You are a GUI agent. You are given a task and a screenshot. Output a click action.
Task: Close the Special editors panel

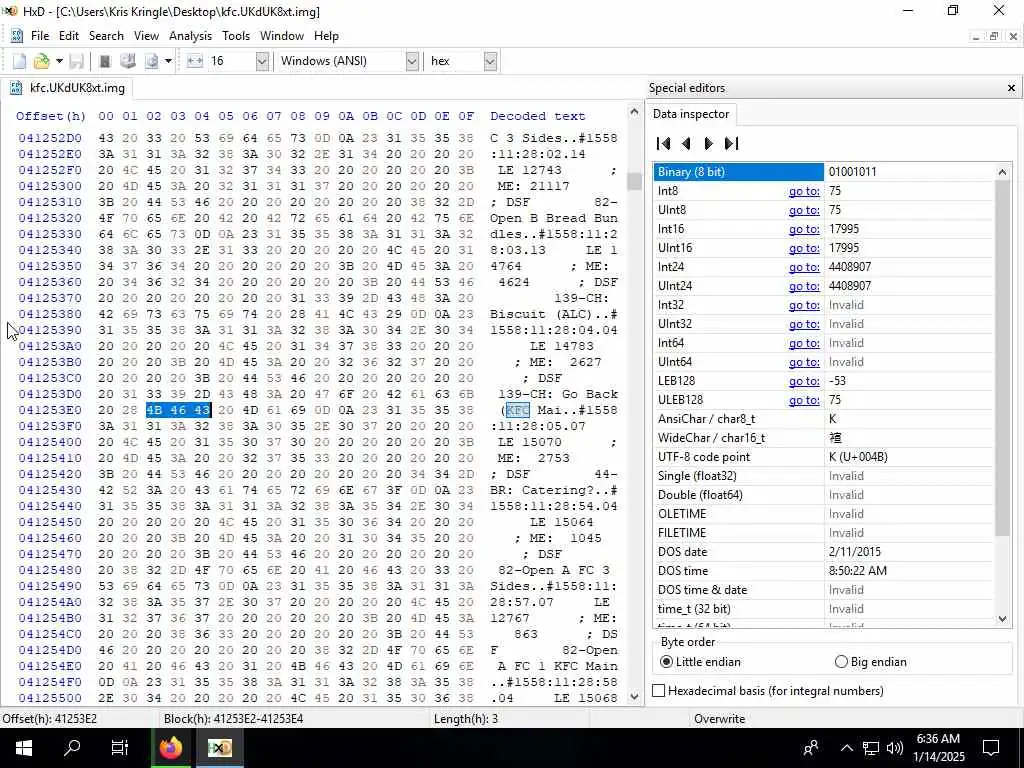[1011, 88]
